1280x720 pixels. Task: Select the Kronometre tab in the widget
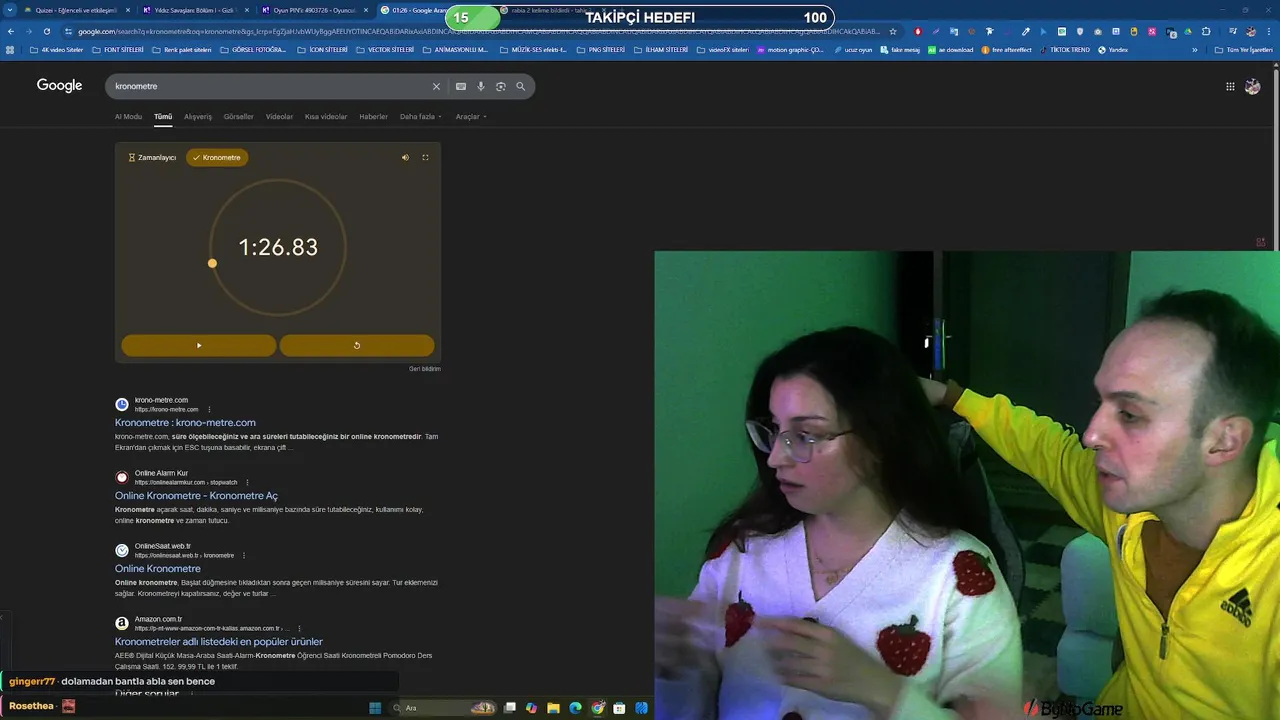tap(217, 157)
